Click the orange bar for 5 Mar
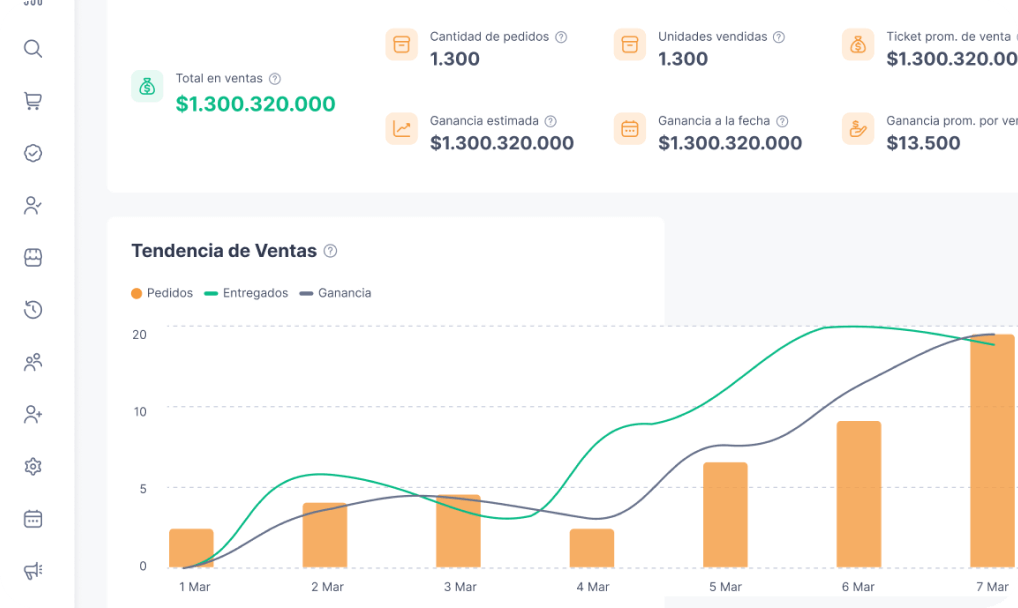Image resolution: width=1018 pixels, height=608 pixels. point(725,514)
